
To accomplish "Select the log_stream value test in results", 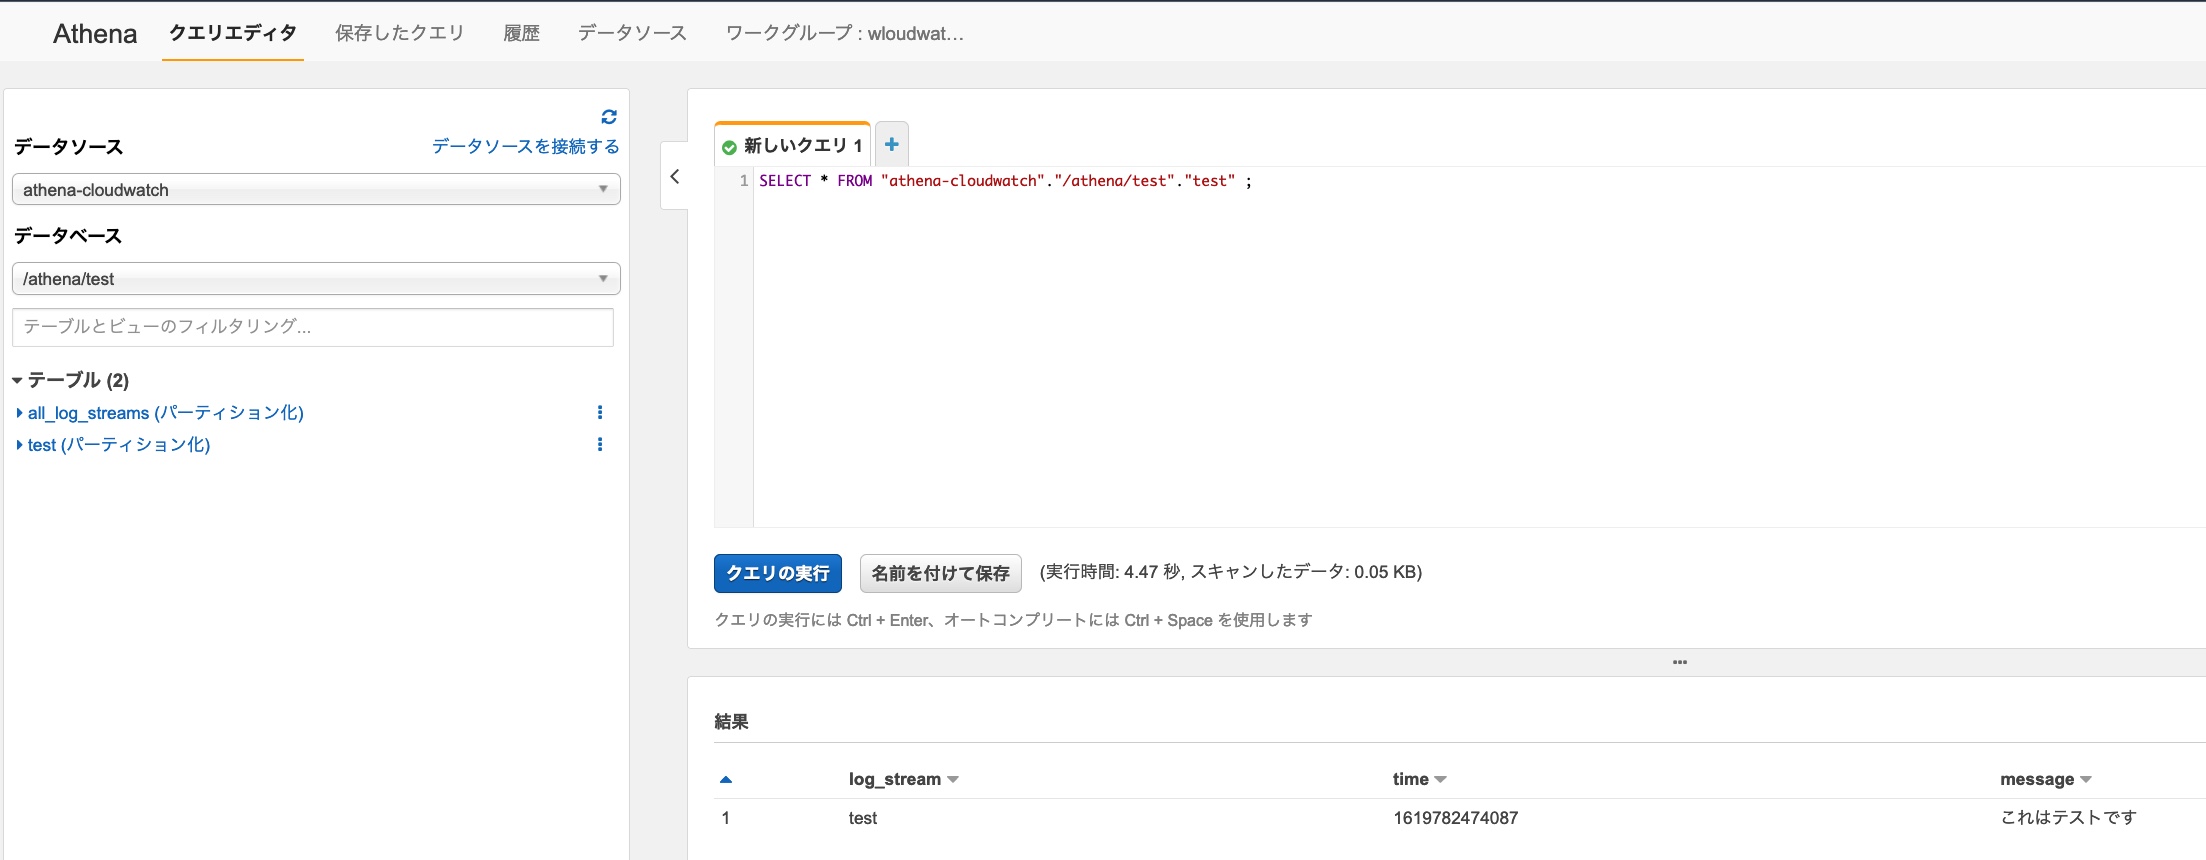I will pos(863,818).
